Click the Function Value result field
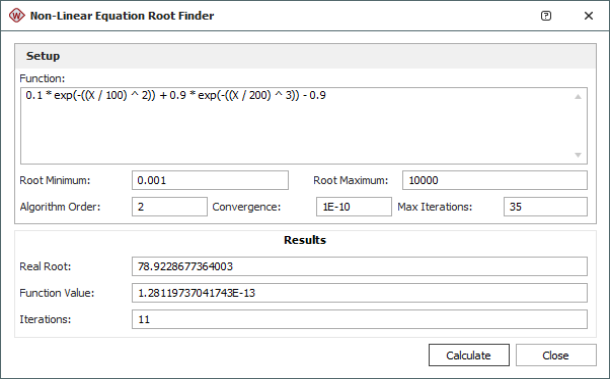This screenshot has width=610, height=379. 359,293
